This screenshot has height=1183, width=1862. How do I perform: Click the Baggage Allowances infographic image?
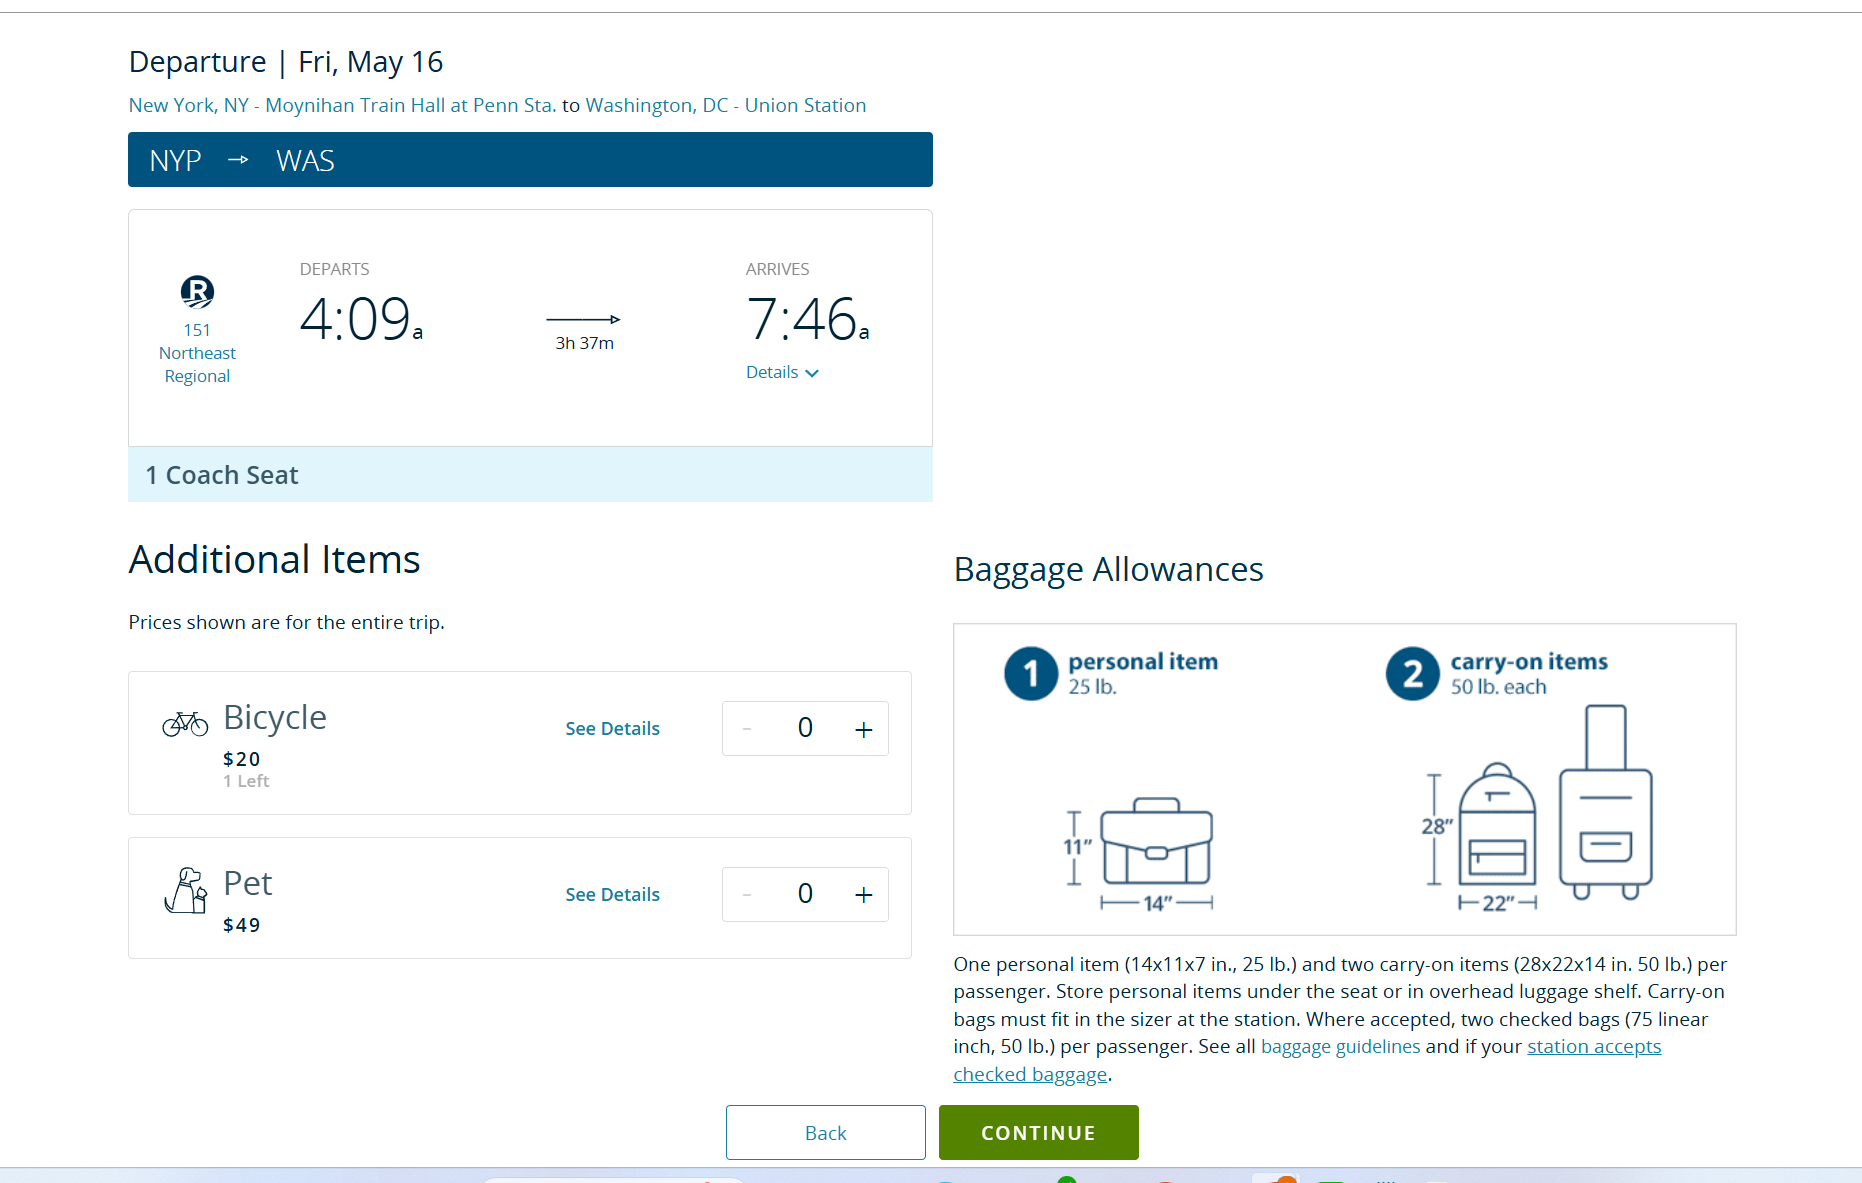click(1345, 779)
